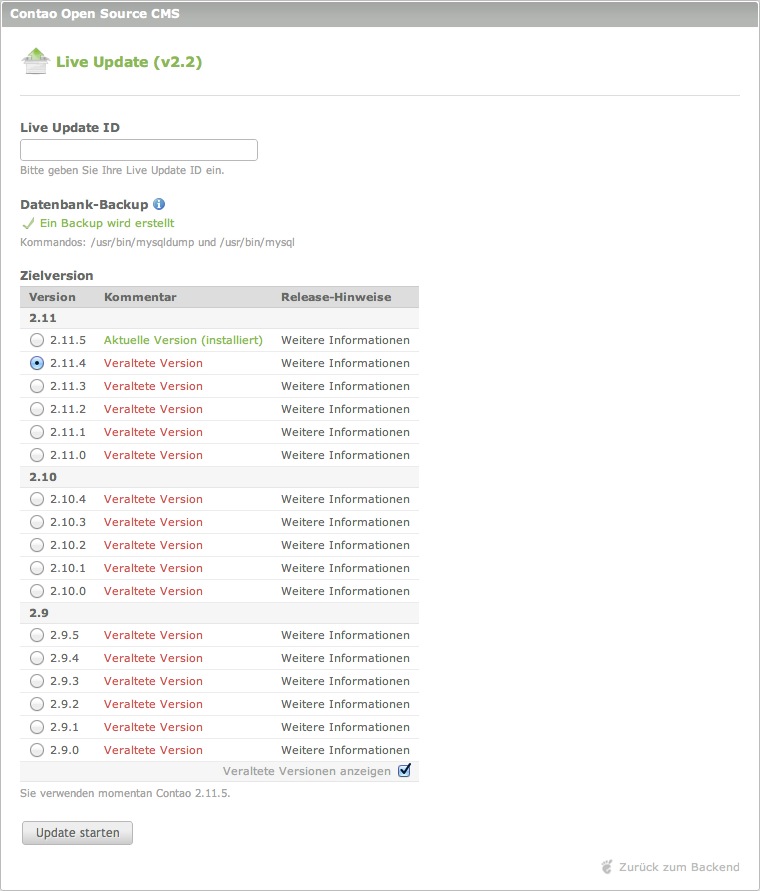Choose version 2.10.2 radio button

click(37, 546)
